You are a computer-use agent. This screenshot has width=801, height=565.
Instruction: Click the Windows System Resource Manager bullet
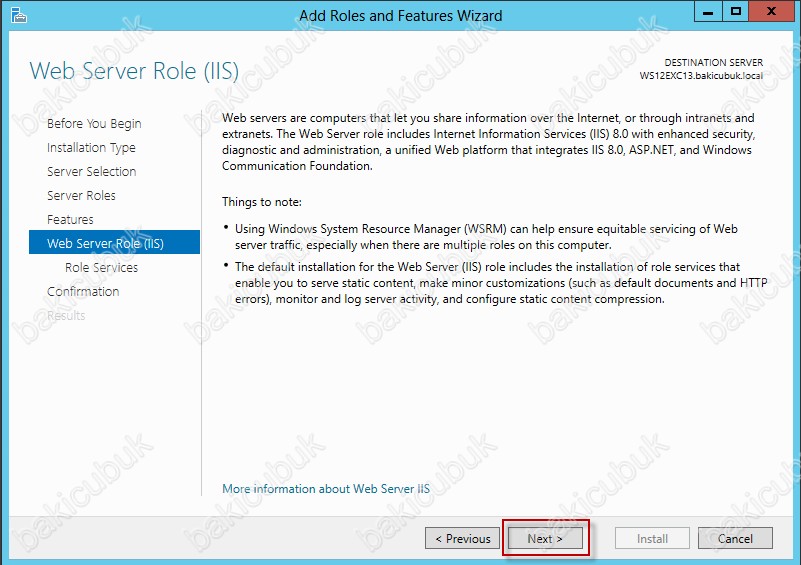(x=486, y=237)
